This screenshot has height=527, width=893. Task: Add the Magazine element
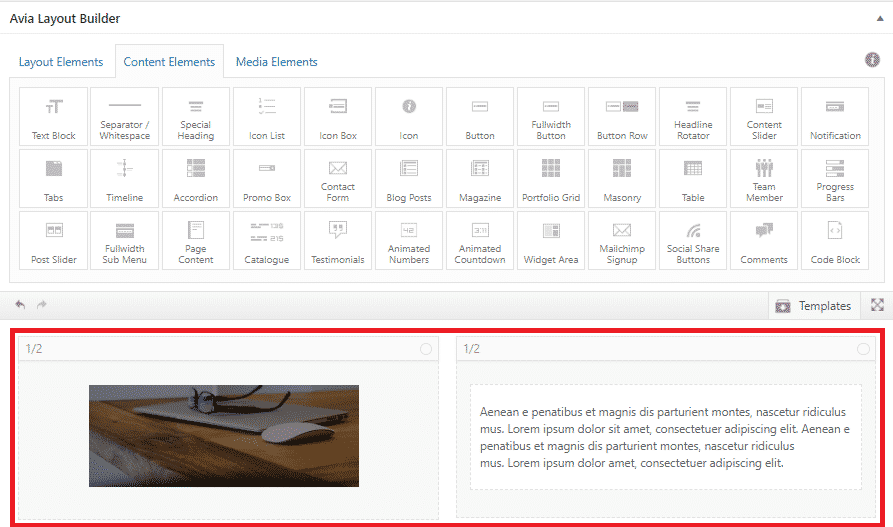point(480,178)
